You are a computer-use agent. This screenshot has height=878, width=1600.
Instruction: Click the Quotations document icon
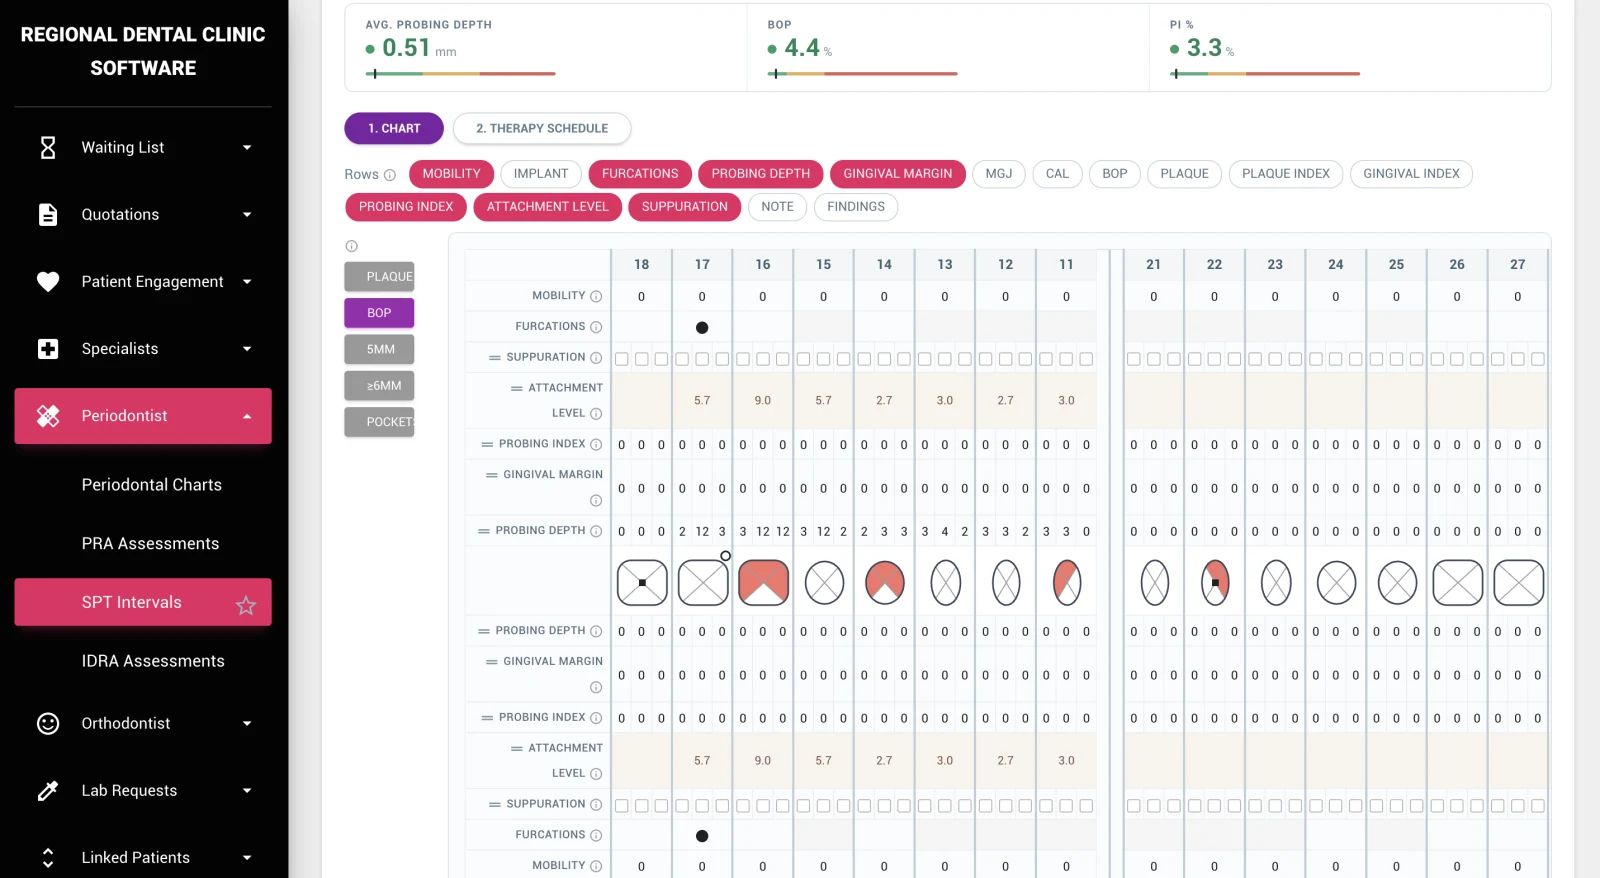pos(47,215)
